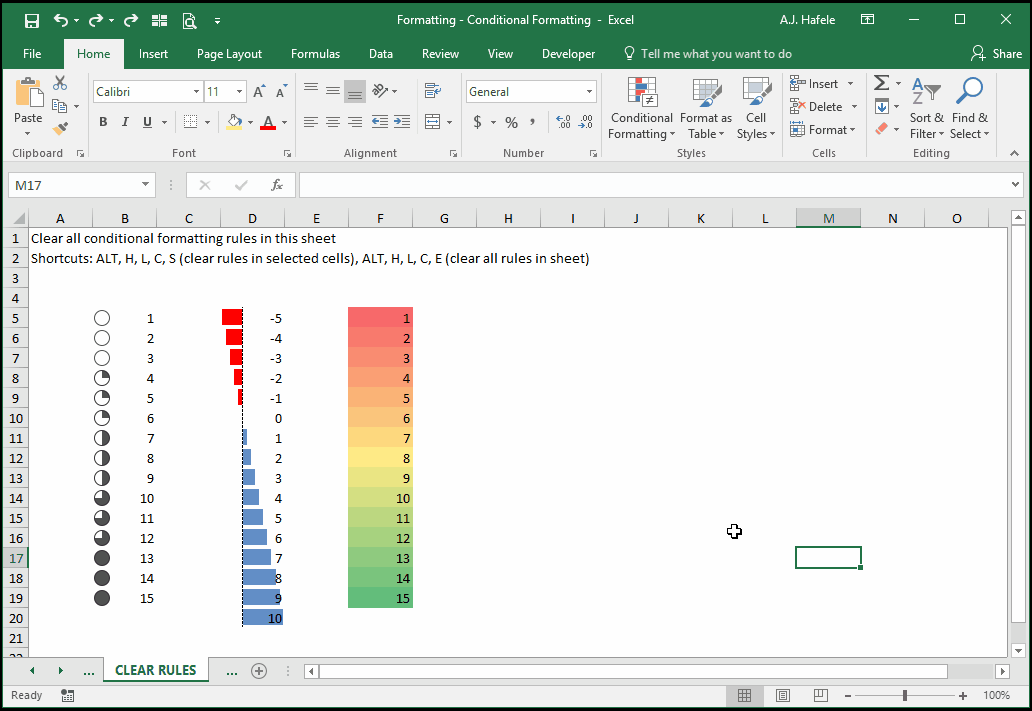This screenshot has width=1032, height=711.
Task: Click the Copy icon in Clipboard group
Action: coord(59,106)
